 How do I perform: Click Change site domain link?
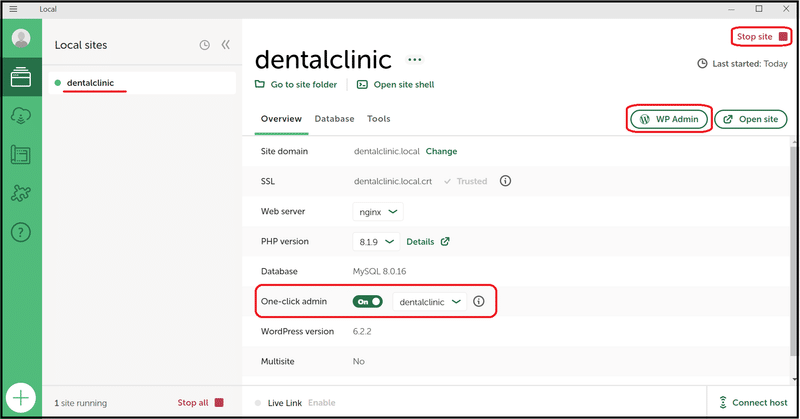(441, 152)
